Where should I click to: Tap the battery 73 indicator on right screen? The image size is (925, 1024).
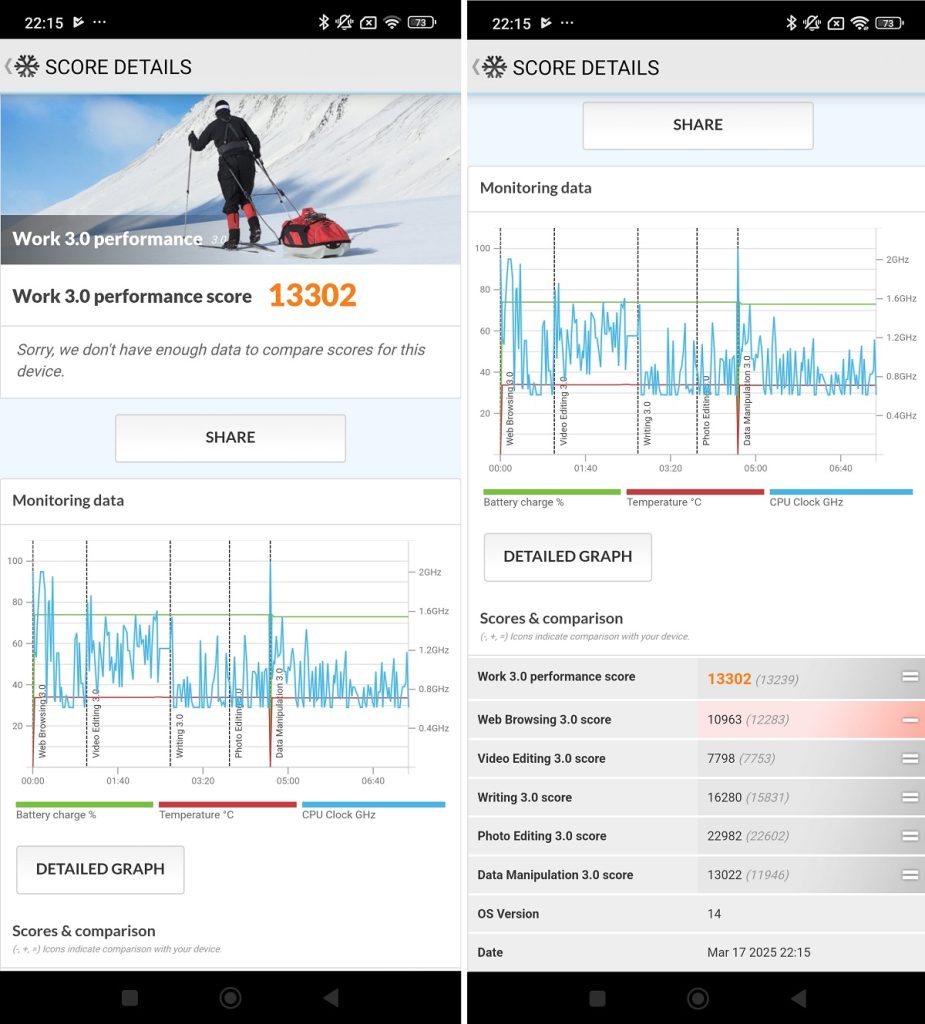pyautogui.click(x=889, y=24)
